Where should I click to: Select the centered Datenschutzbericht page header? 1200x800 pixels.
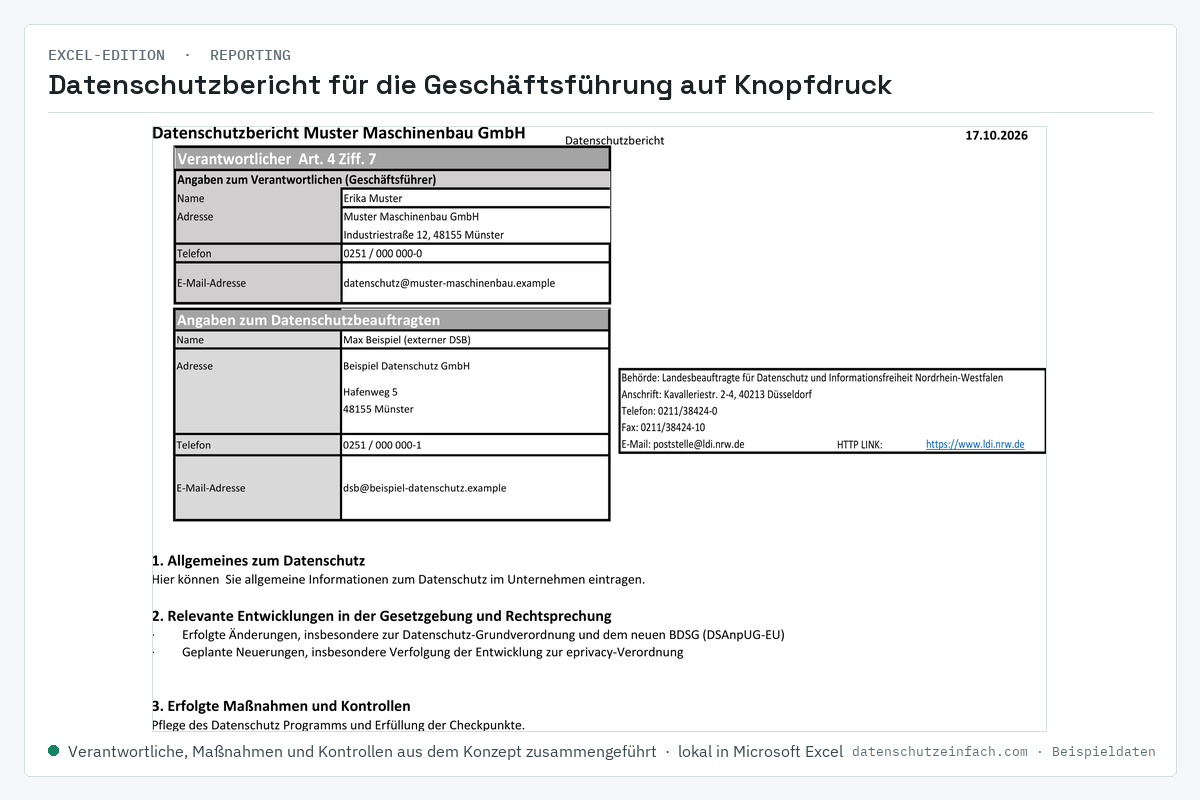click(614, 141)
